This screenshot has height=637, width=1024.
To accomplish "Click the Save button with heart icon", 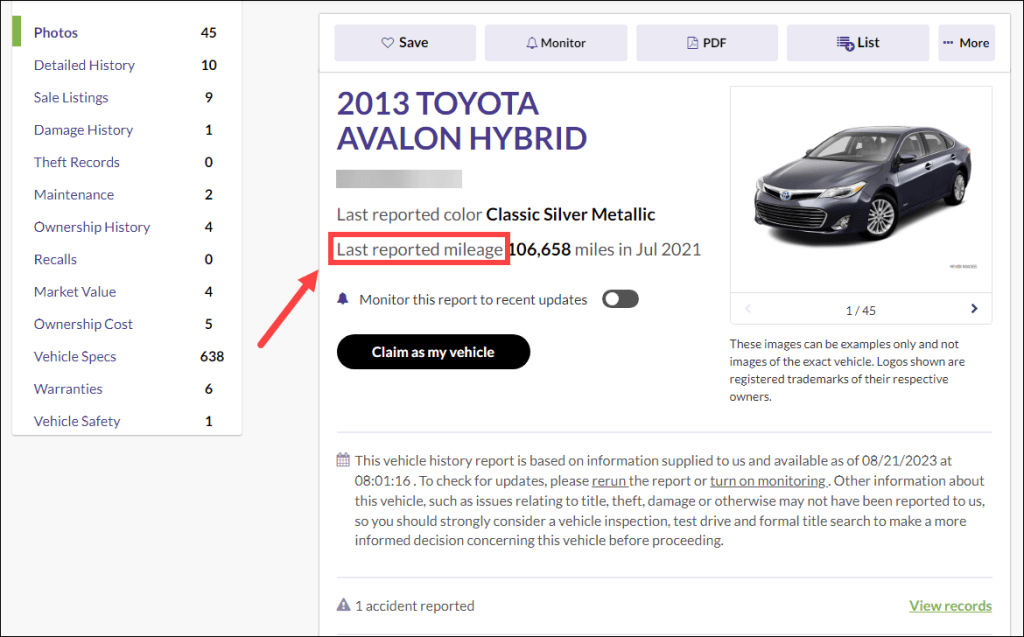I will tap(405, 42).
